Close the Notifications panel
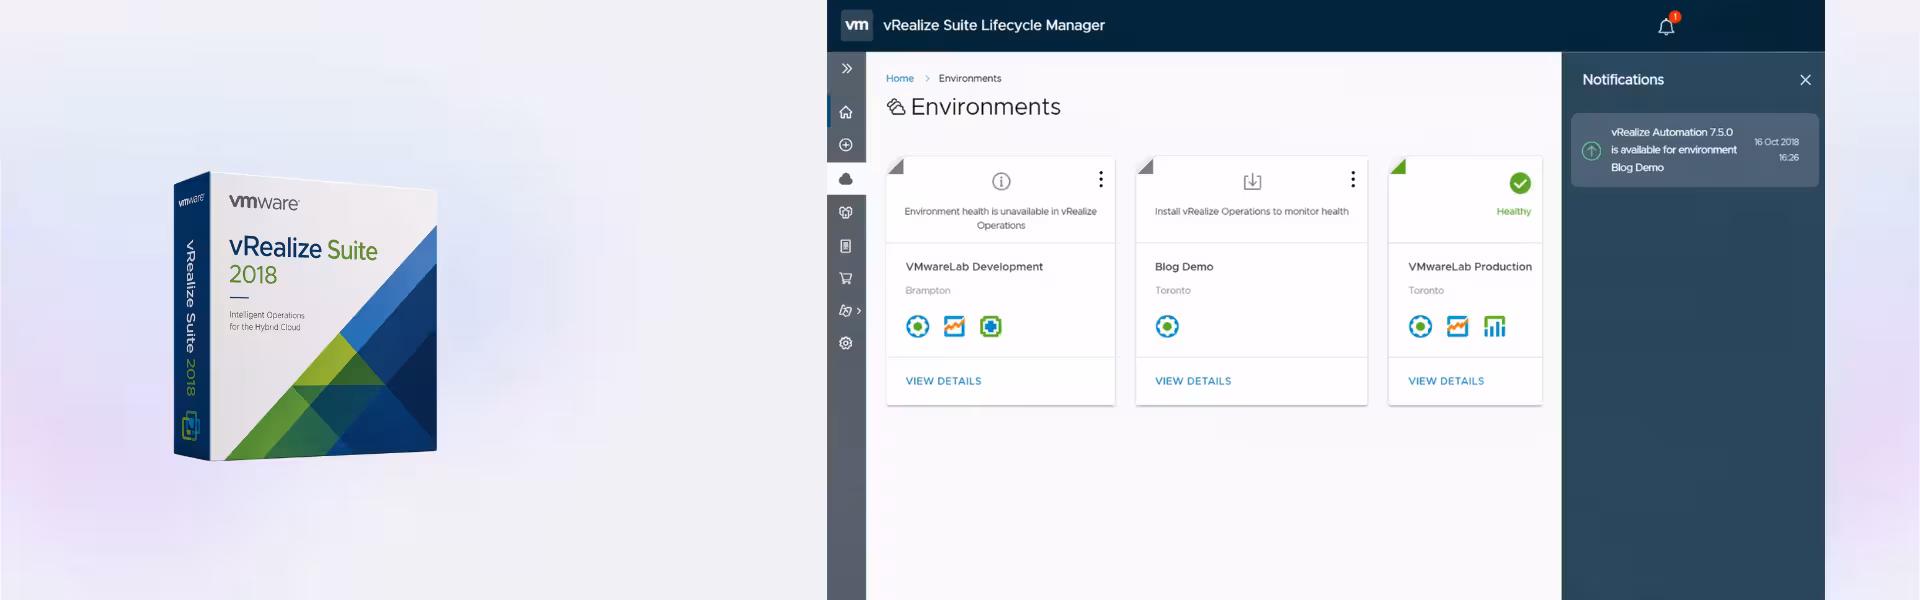The width and height of the screenshot is (1920, 600). click(1805, 80)
